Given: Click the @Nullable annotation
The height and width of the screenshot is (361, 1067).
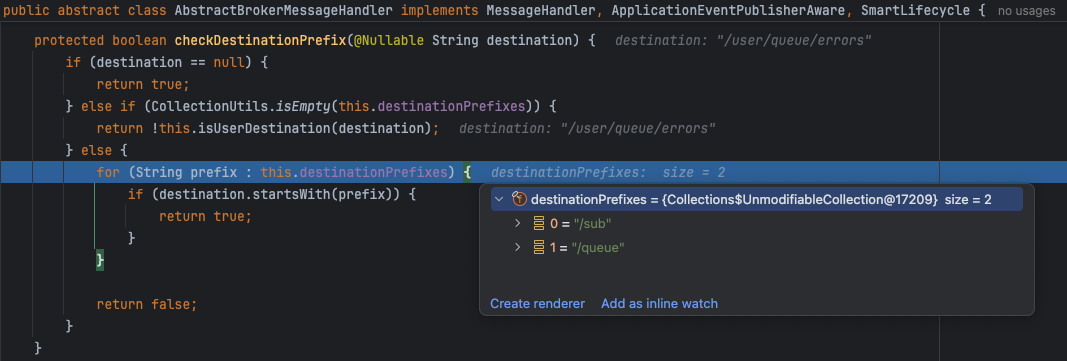Looking at the screenshot, I should (x=389, y=40).
